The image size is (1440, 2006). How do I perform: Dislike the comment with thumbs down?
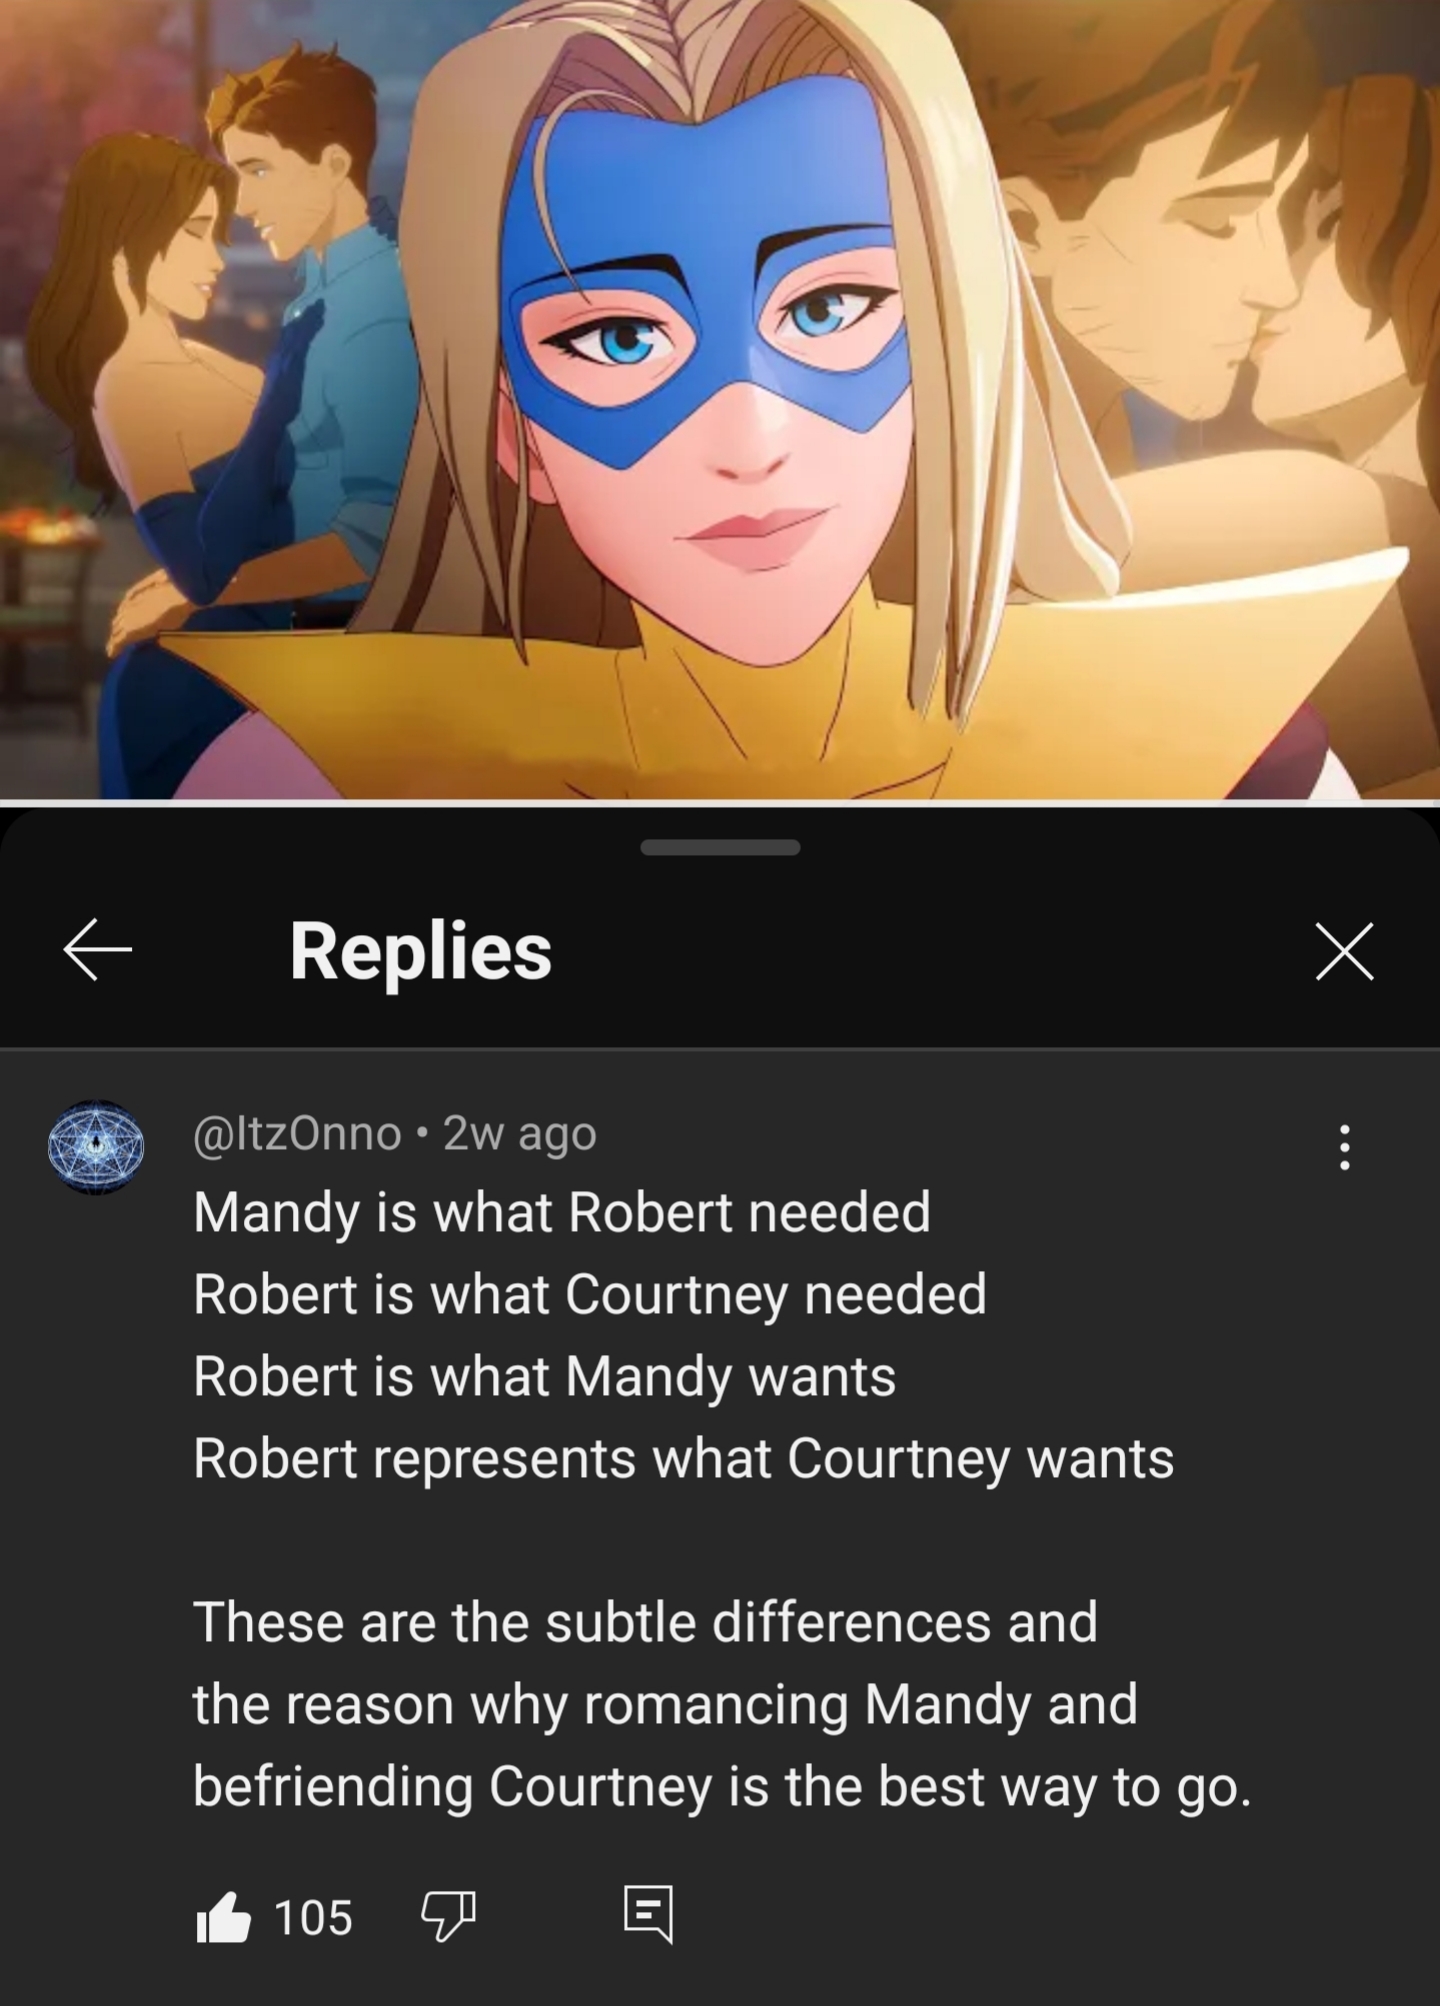[x=447, y=1917]
